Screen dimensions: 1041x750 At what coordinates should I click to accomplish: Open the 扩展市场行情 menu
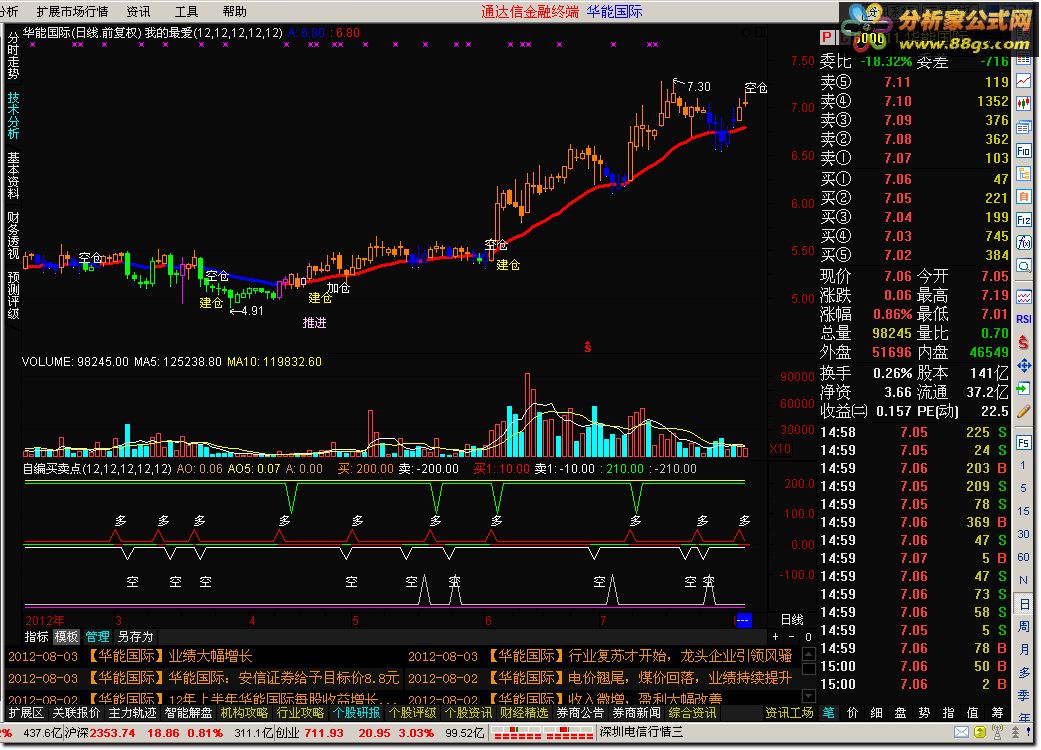coord(72,11)
